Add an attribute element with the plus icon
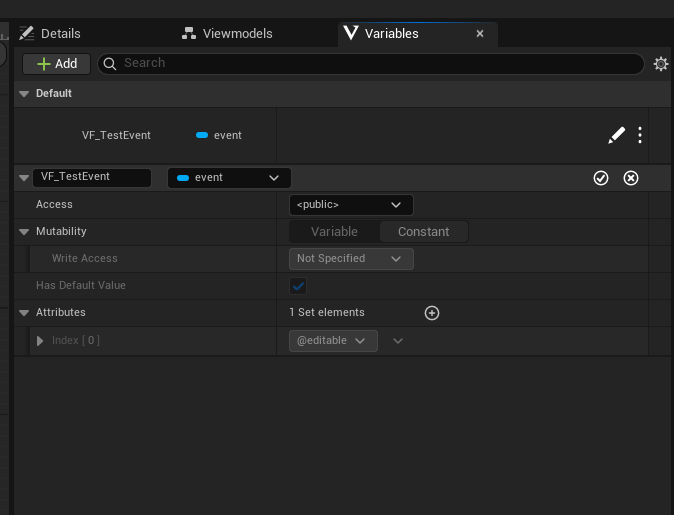 [x=432, y=313]
